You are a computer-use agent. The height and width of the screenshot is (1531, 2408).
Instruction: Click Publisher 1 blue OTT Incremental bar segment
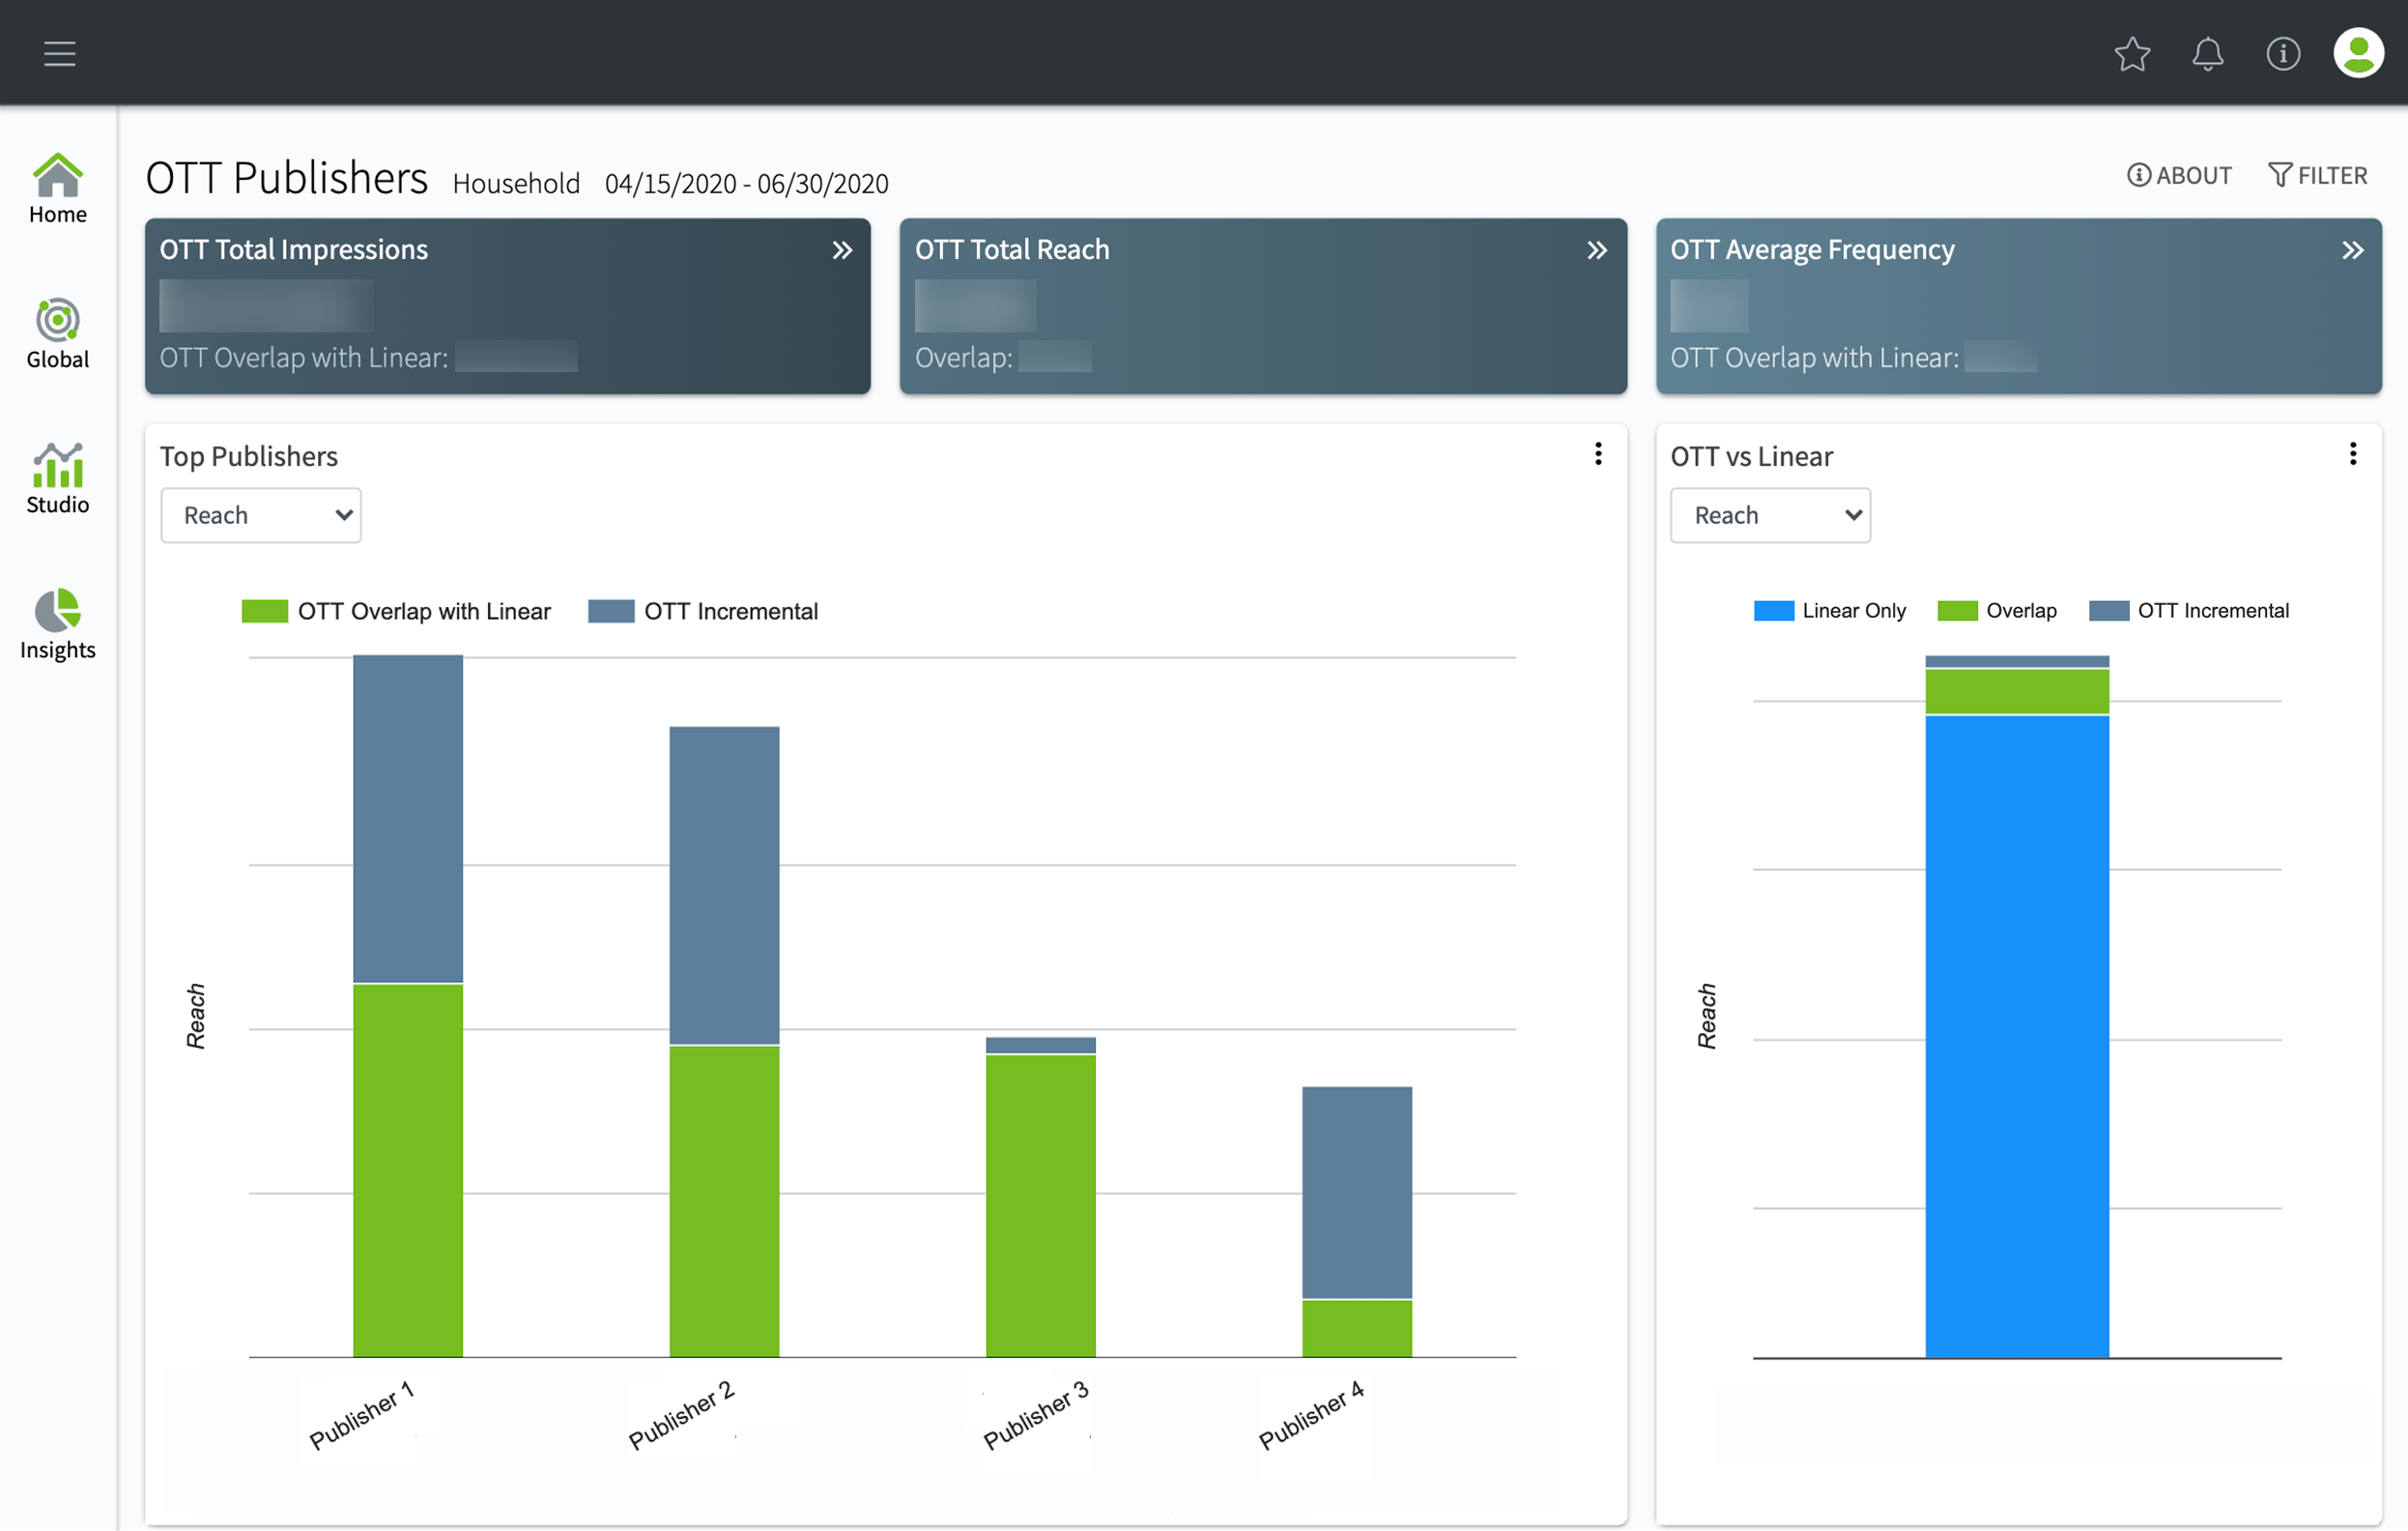(x=408, y=818)
